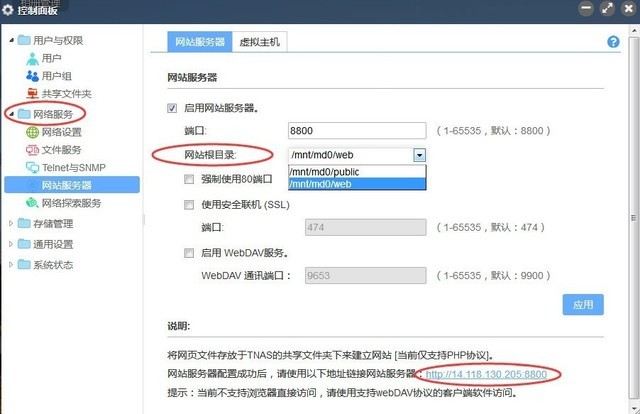This screenshot has height=414, width=640.
Task: Click the 网络设置 globe icon
Action: pyautogui.click(x=32, y=132)
